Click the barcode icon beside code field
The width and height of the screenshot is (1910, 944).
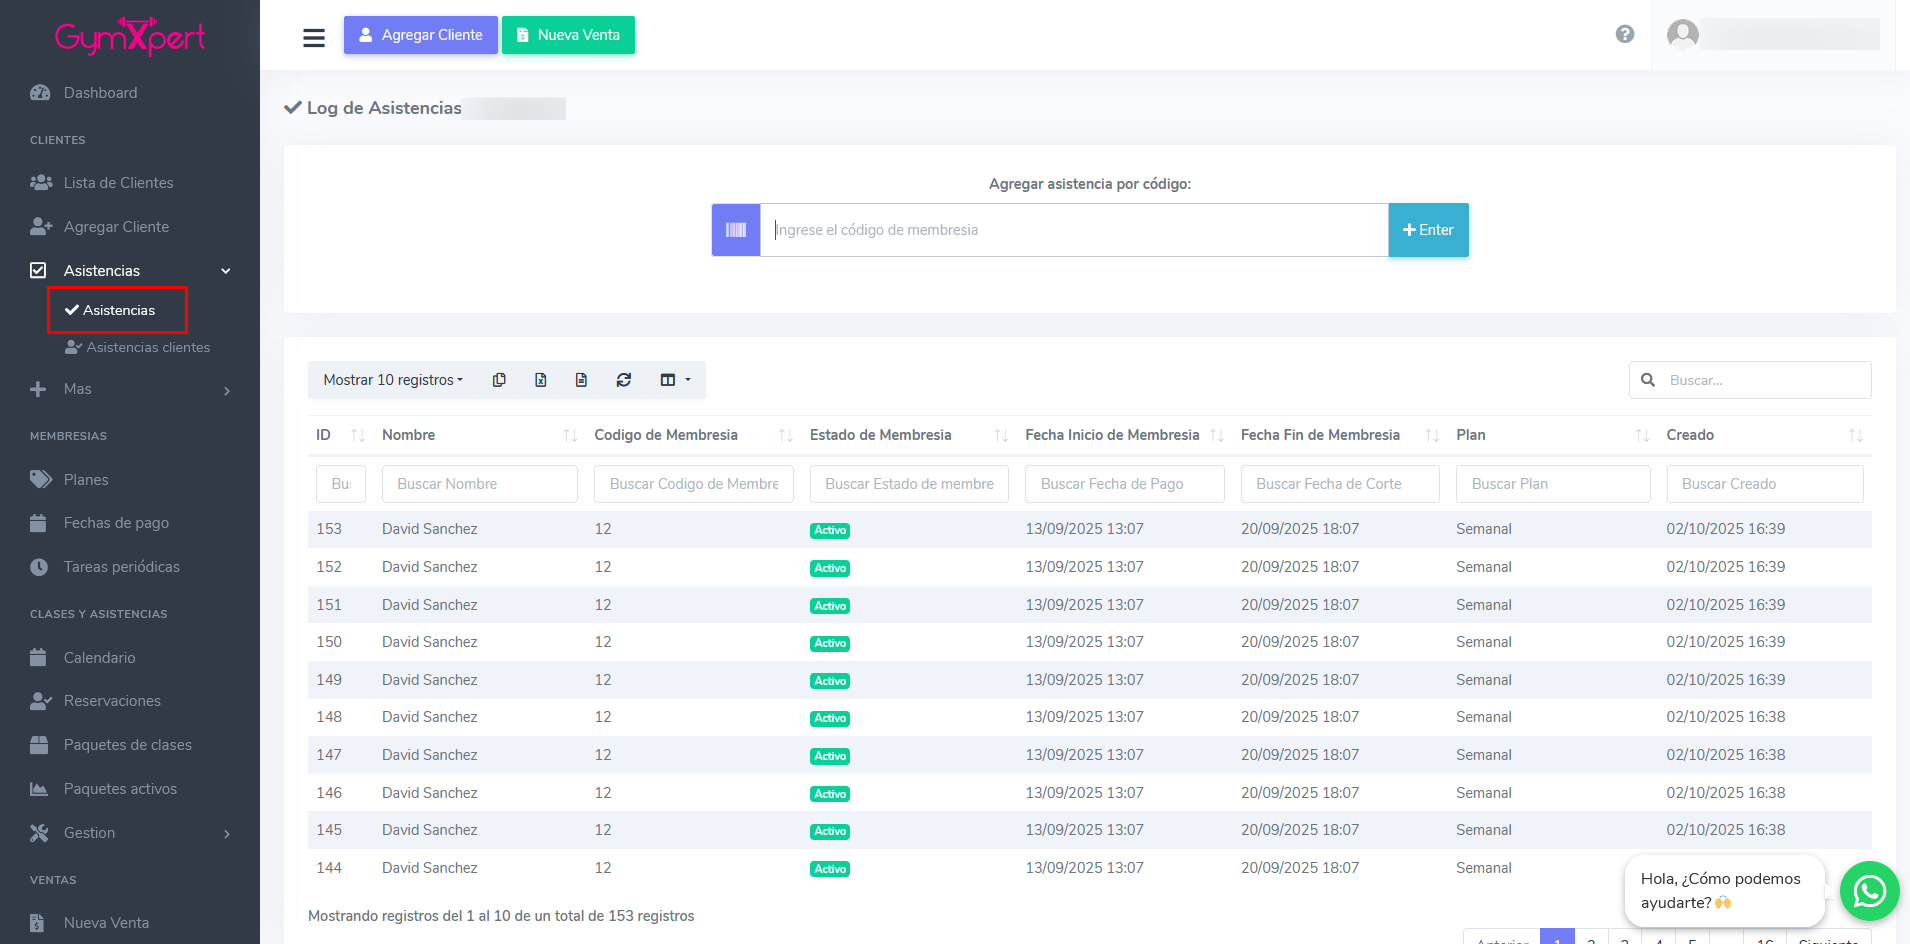coord(736,230)
